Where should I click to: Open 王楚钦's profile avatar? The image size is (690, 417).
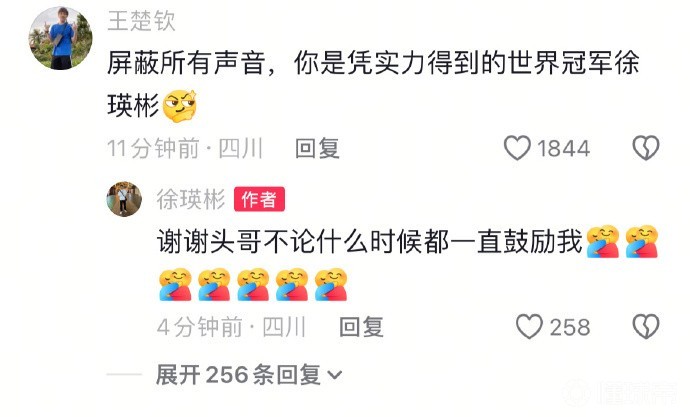(x=61, y=38)
